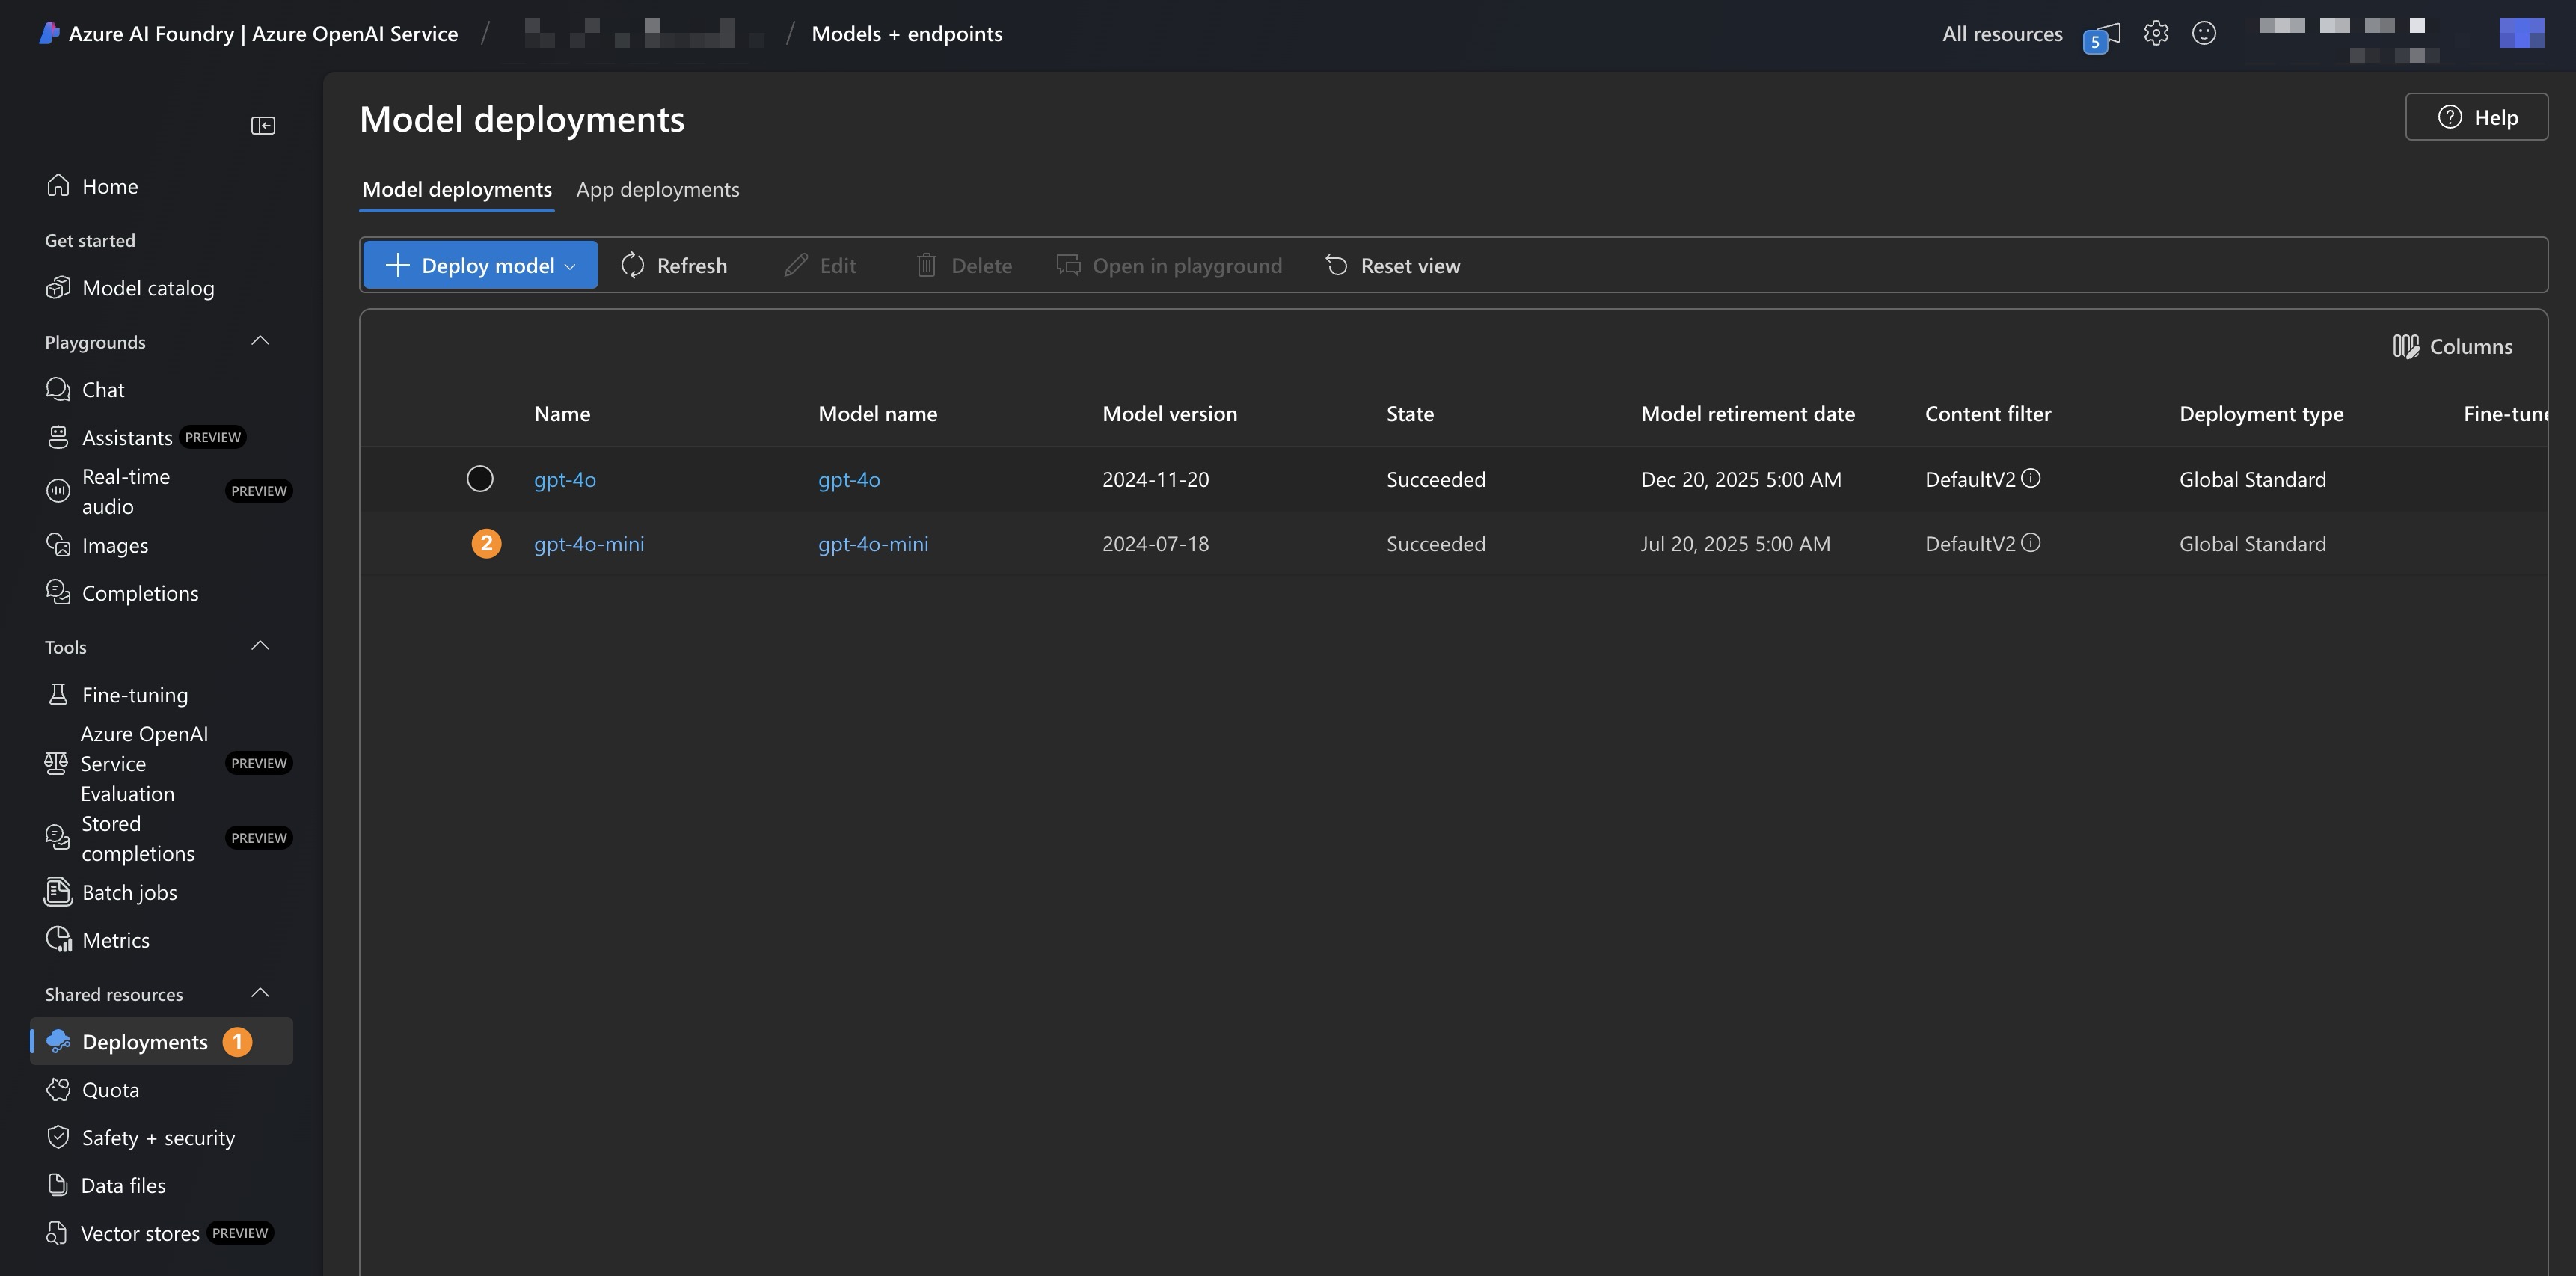Collapse the left navigation sidebar icon
2576x1276 pixels.
(x=263, y=125)
